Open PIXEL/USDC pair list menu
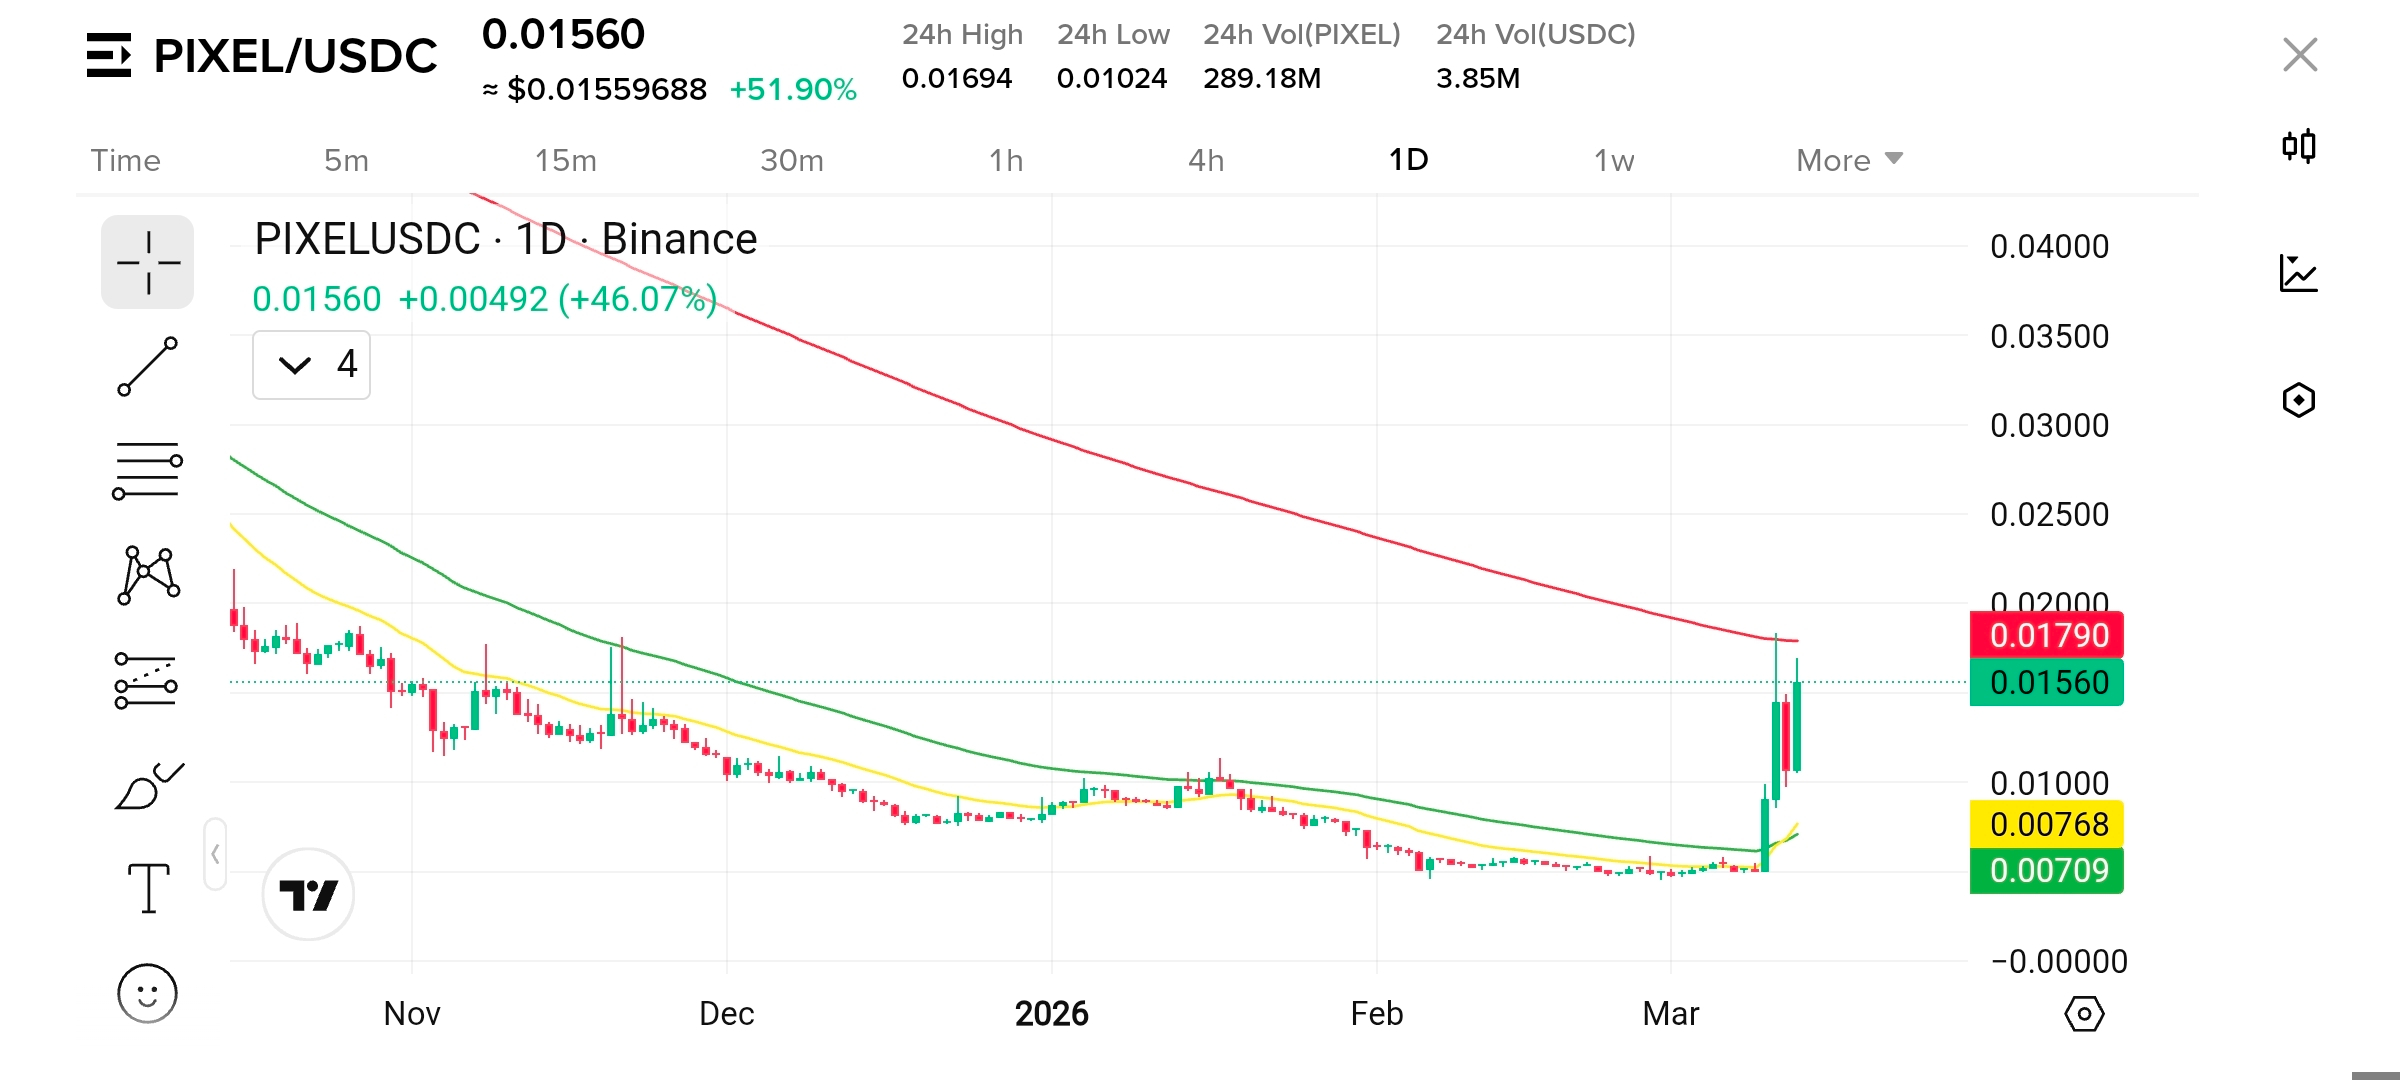The height and width of the screenshot is (1080, 2400). coord(109,56)
